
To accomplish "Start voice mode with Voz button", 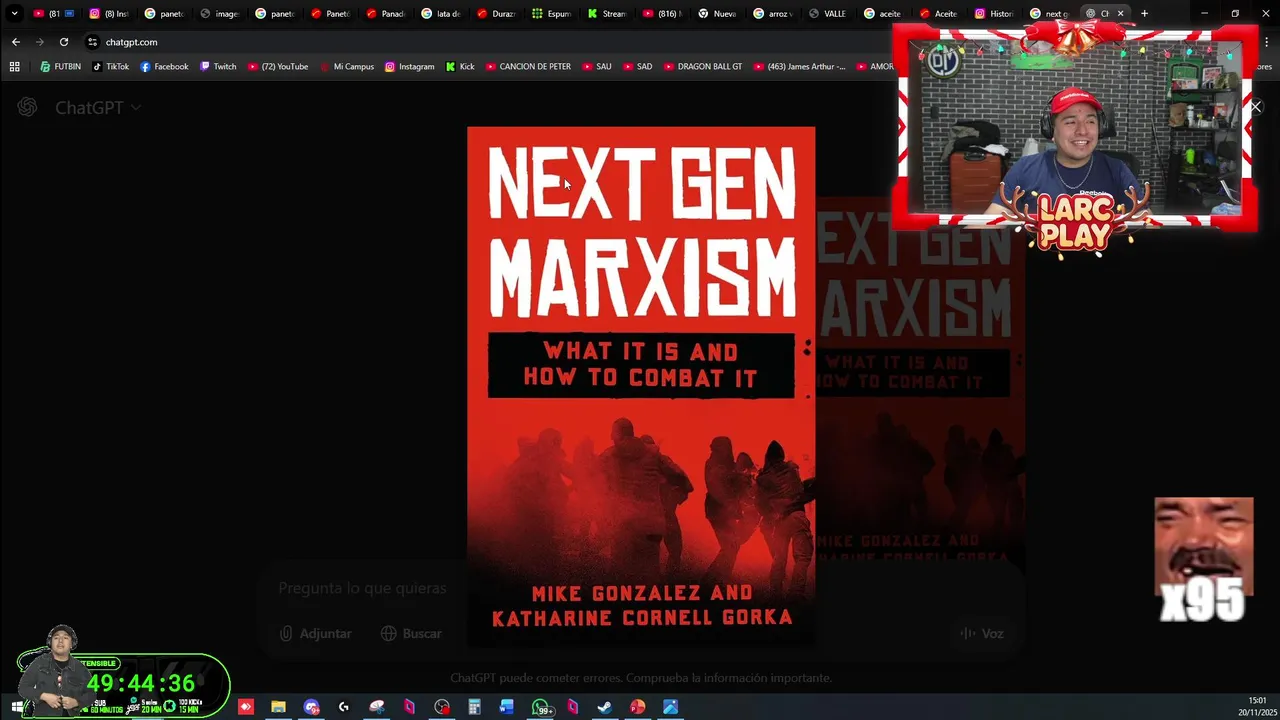I will click(x=982, y=633).
